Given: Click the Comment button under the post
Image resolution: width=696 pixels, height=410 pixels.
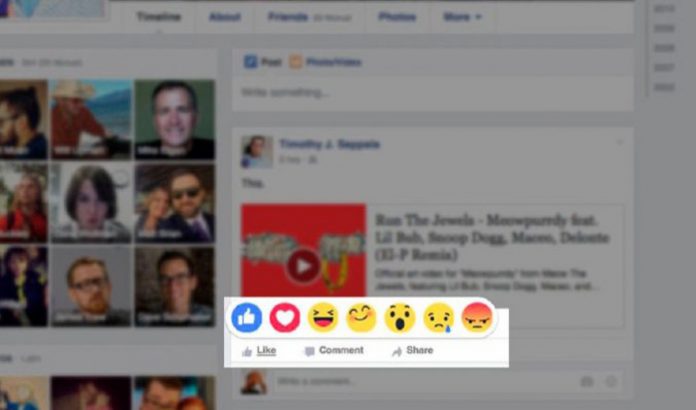Looking at the screenshot, I should click(334, 351).
